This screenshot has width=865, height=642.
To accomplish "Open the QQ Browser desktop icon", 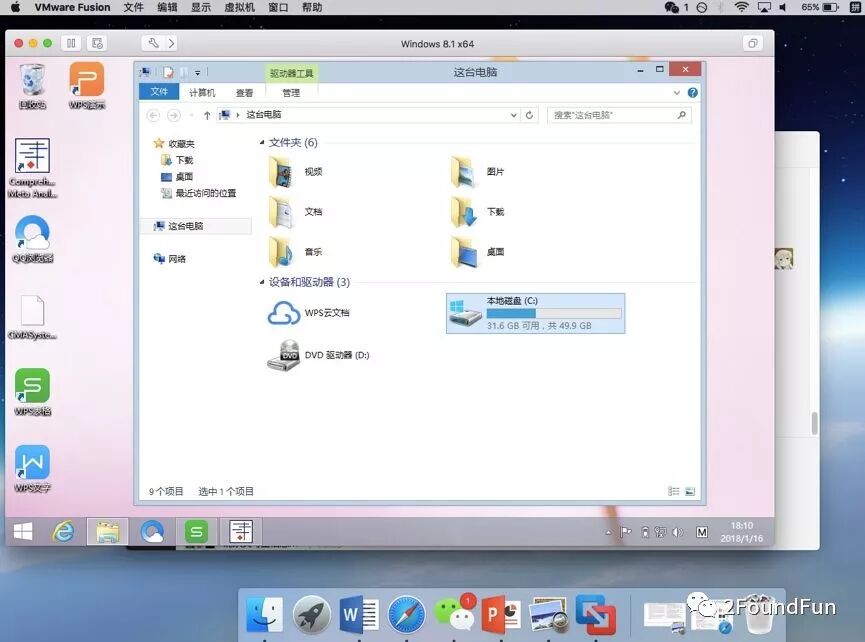I will (32, 239).
